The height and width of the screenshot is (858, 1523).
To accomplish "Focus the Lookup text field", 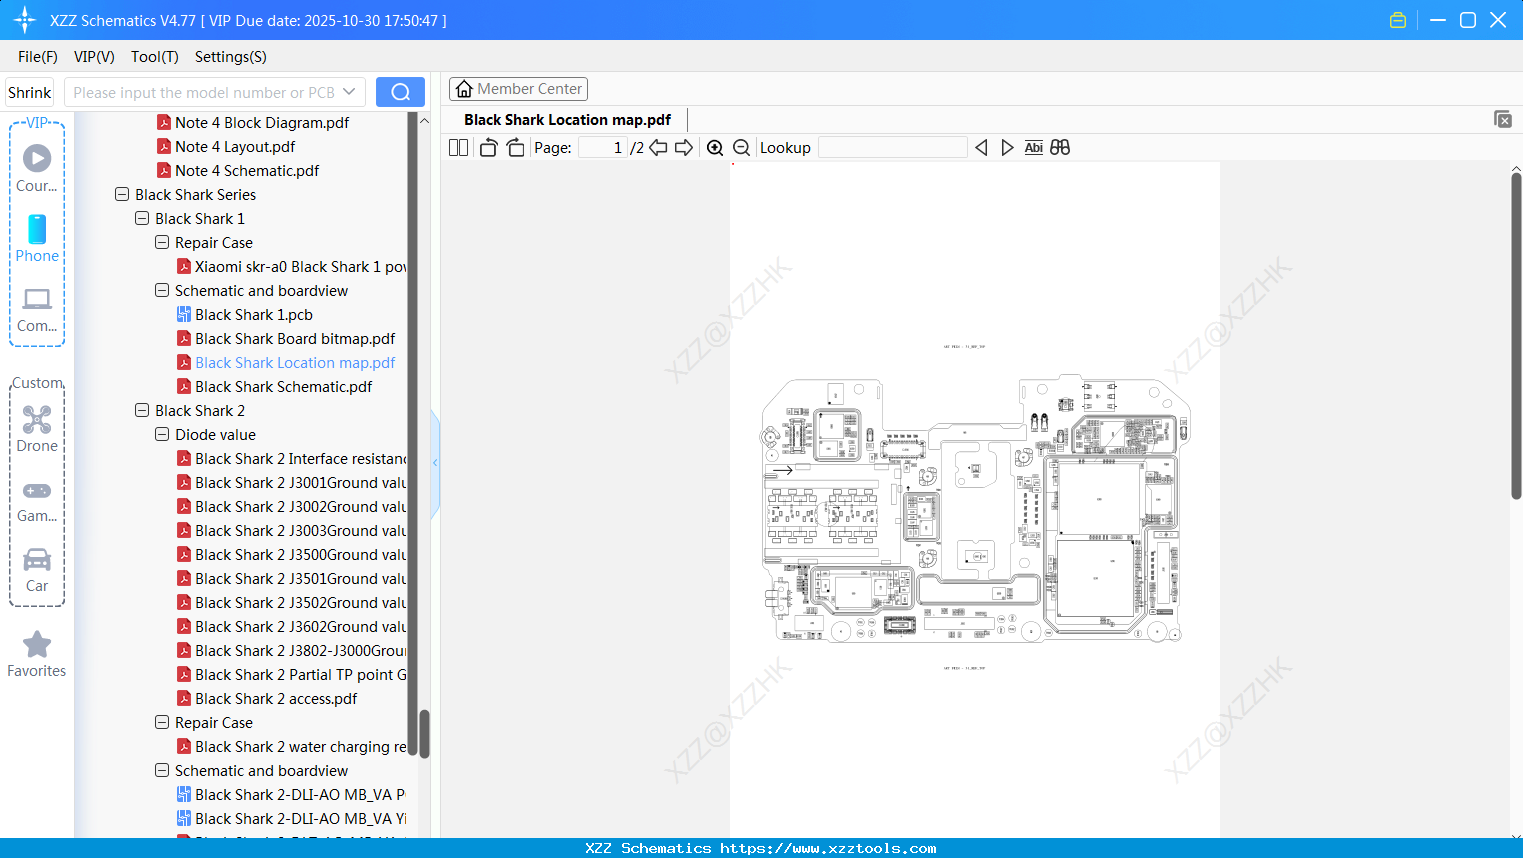I will (893, 148).
